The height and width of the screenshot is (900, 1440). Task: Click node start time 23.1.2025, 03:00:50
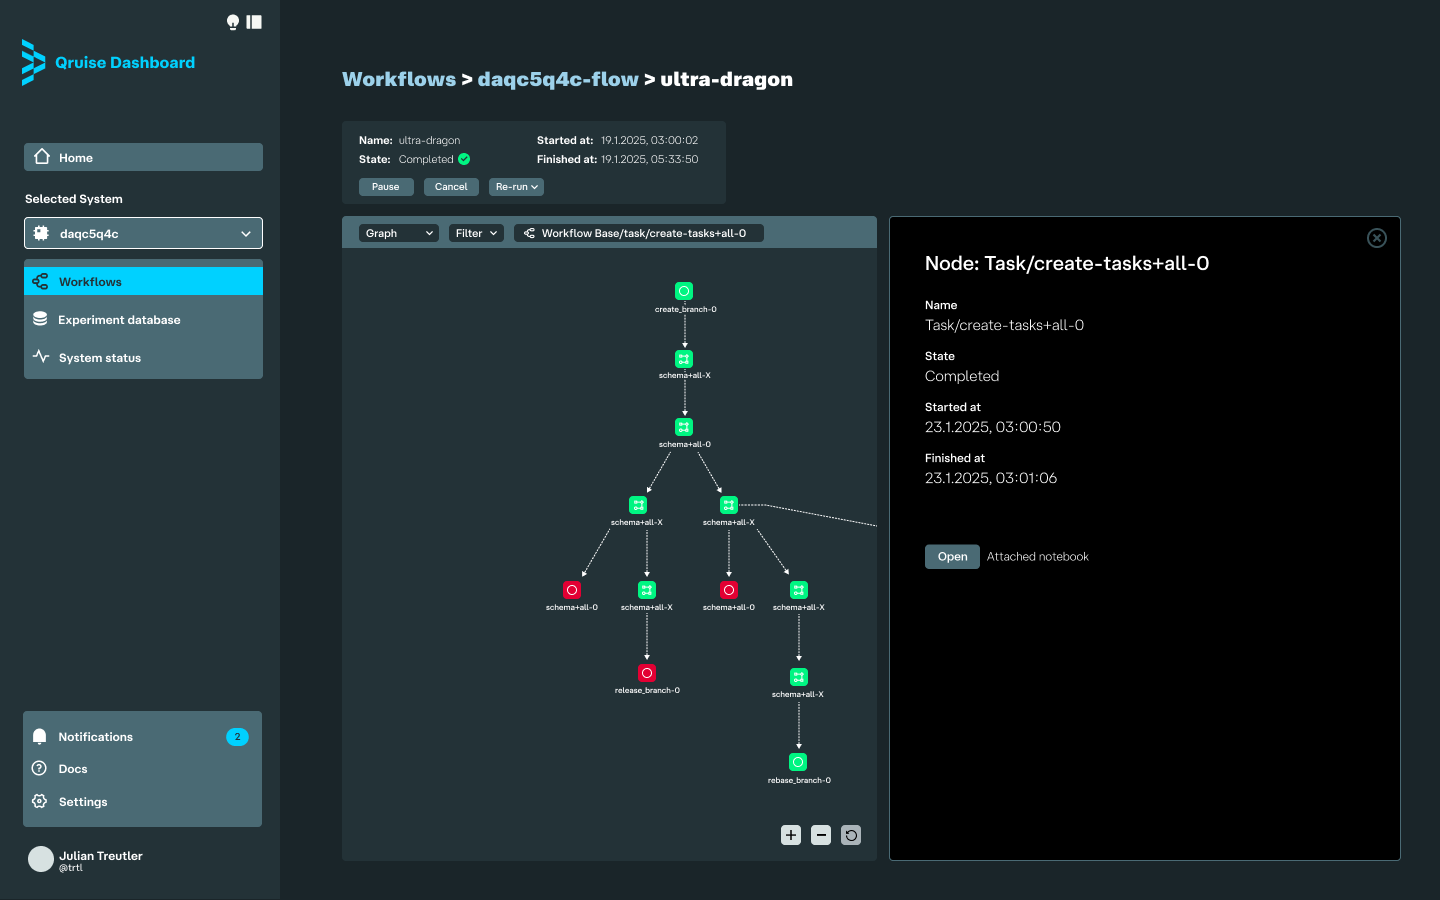tap(993, 427)
